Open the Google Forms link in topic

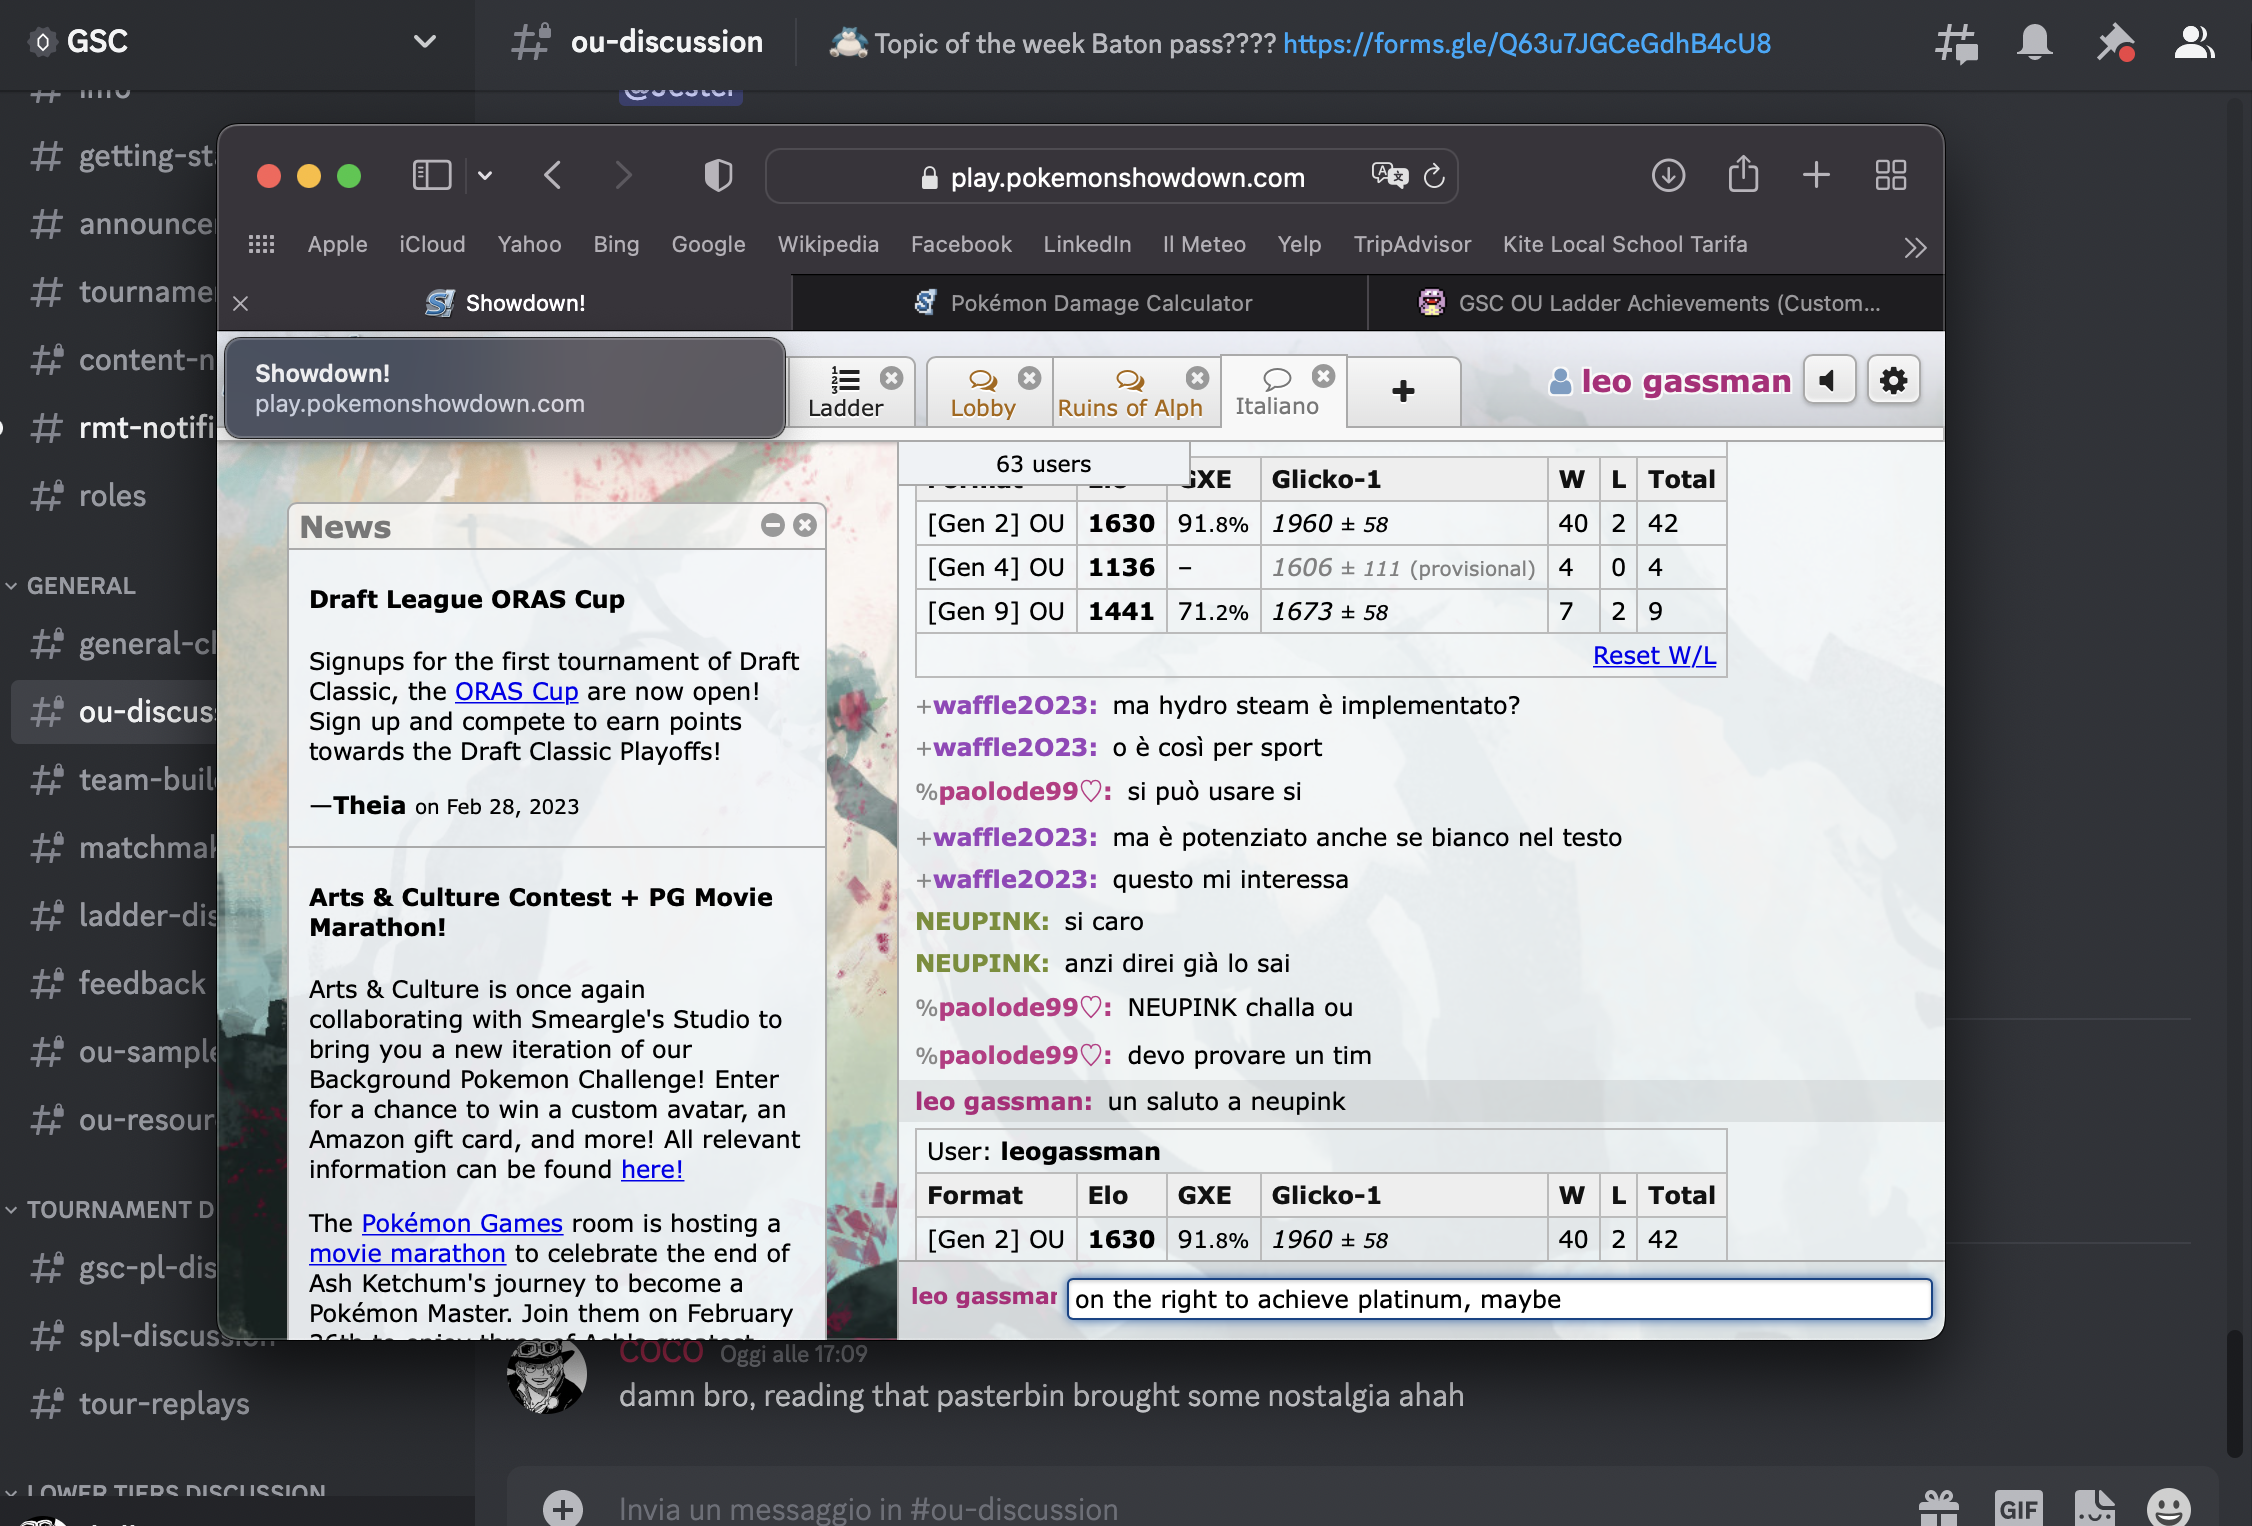(1526, 43)
